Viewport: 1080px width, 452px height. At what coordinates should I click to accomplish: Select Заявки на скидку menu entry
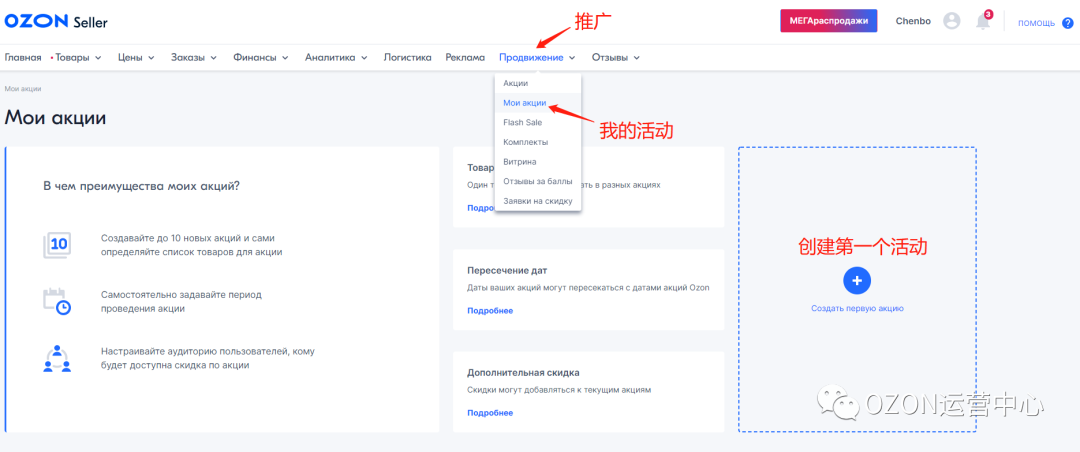pyautogui.click(x=538, y=201)
